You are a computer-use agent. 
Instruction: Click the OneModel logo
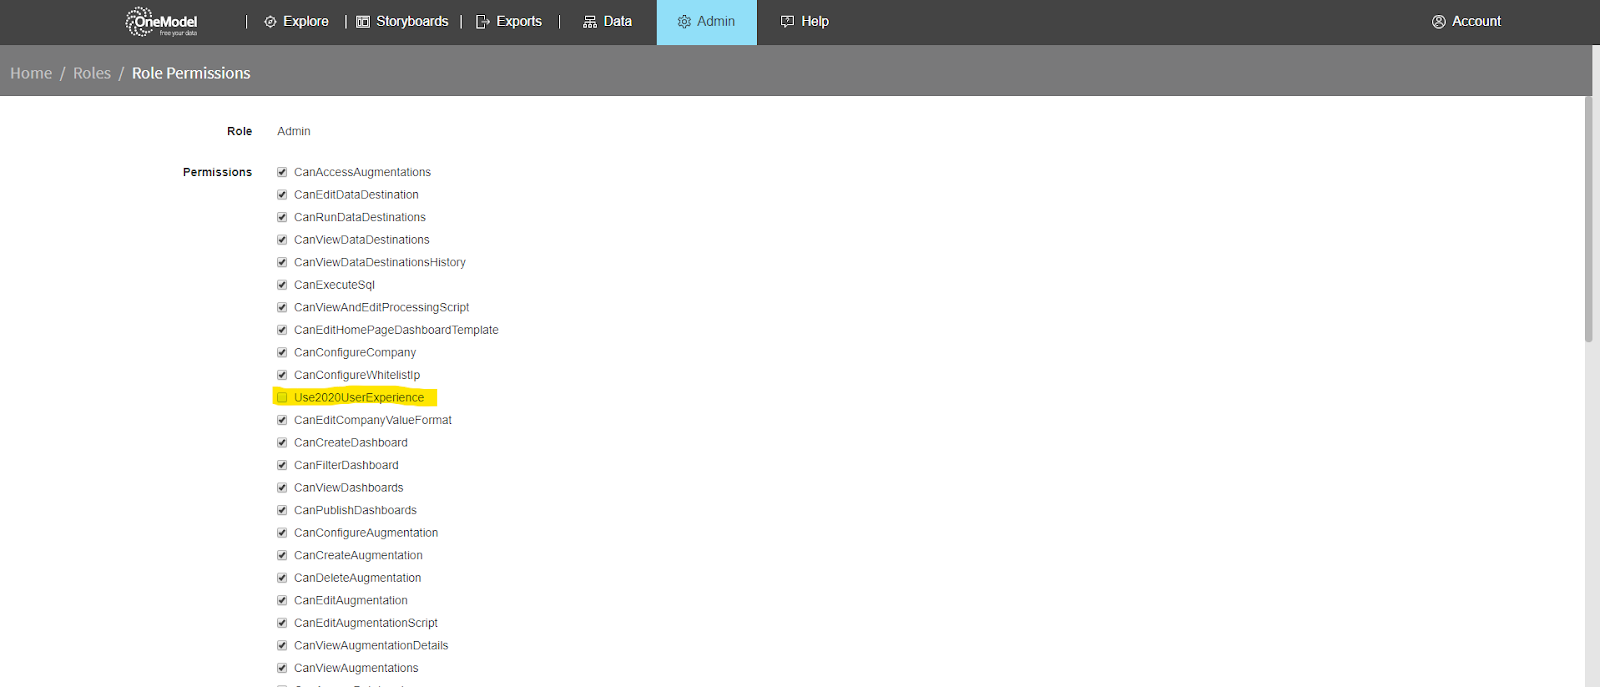161,22
